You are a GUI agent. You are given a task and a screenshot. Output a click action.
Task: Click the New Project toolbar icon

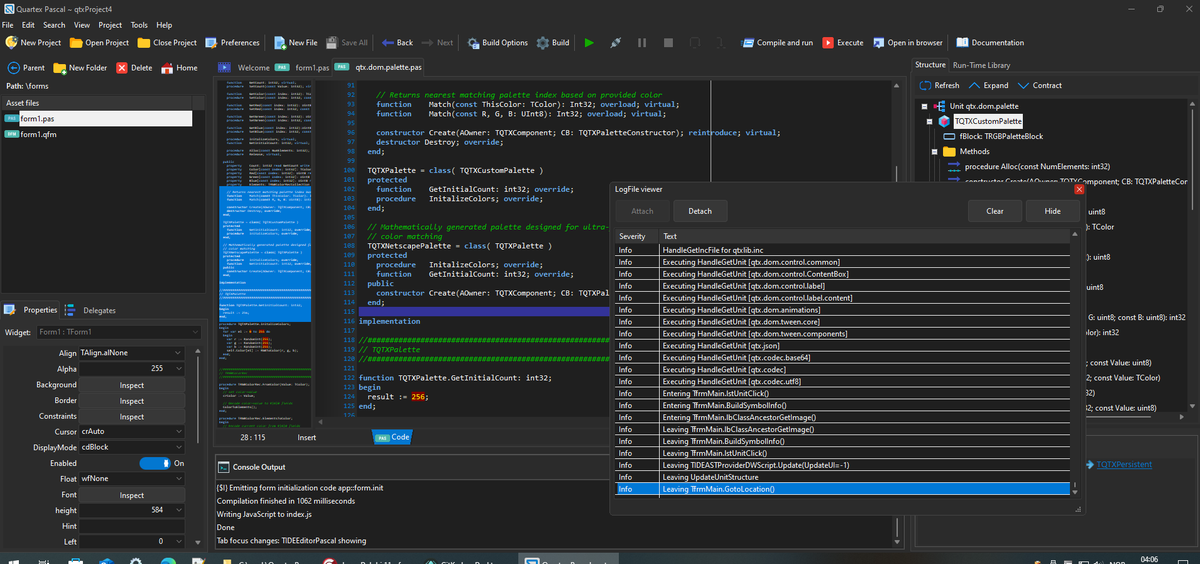[11, 43]
